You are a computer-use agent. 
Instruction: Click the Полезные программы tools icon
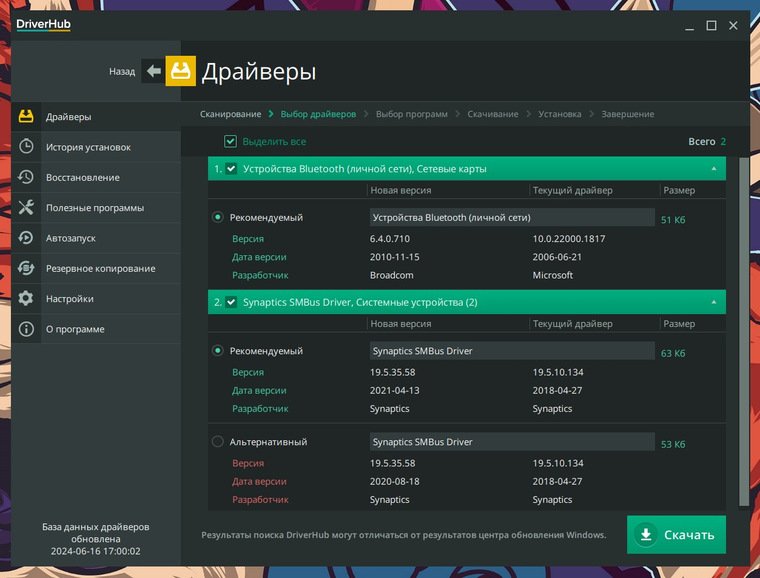(26, 207)
